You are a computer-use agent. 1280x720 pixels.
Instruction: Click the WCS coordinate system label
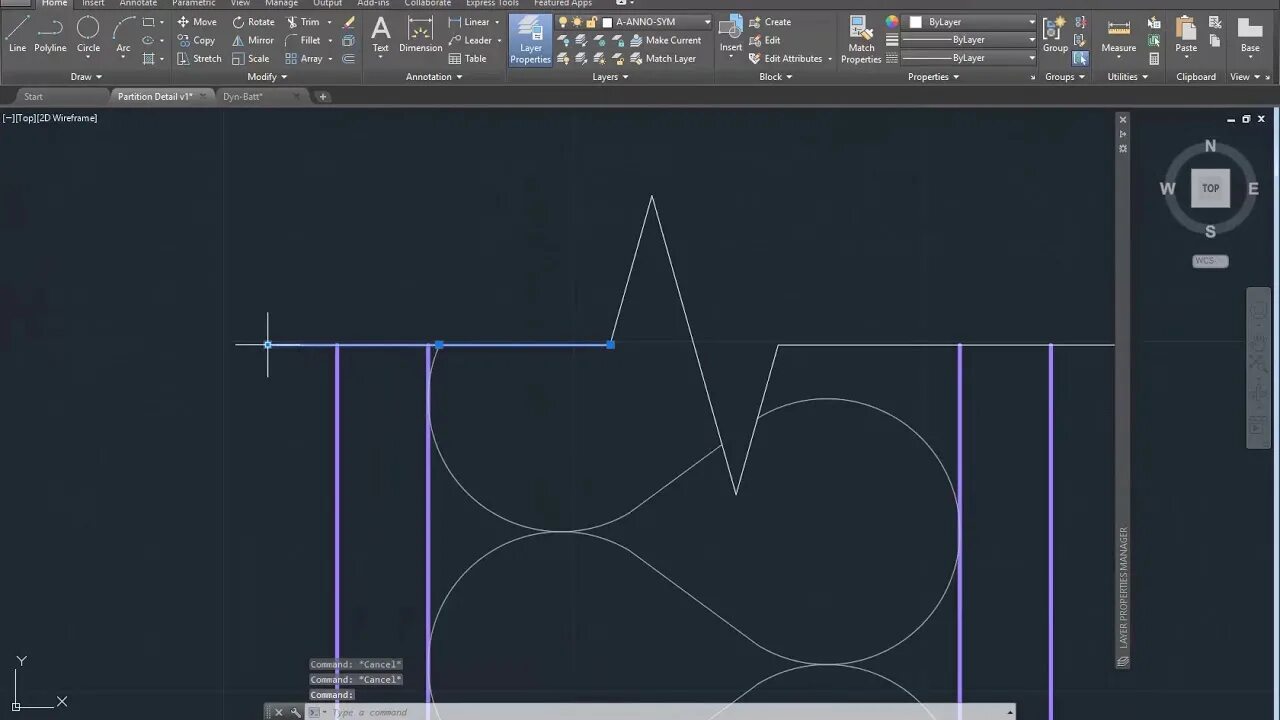tap(1210, 261)
